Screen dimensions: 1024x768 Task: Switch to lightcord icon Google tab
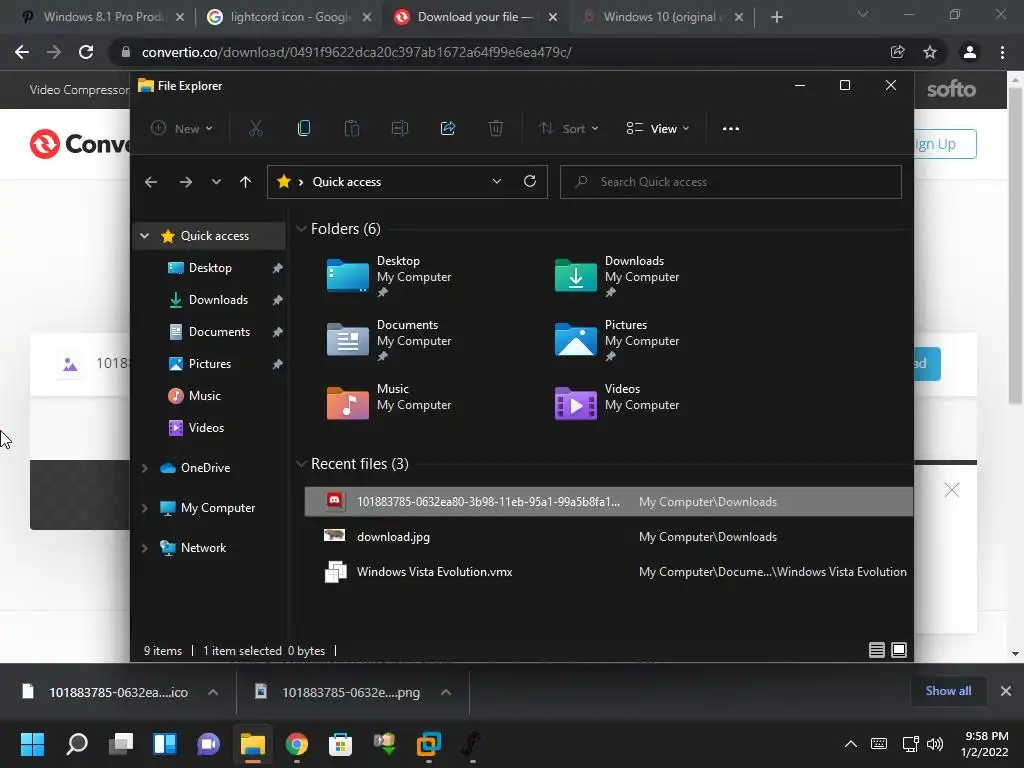click(289, 17)
